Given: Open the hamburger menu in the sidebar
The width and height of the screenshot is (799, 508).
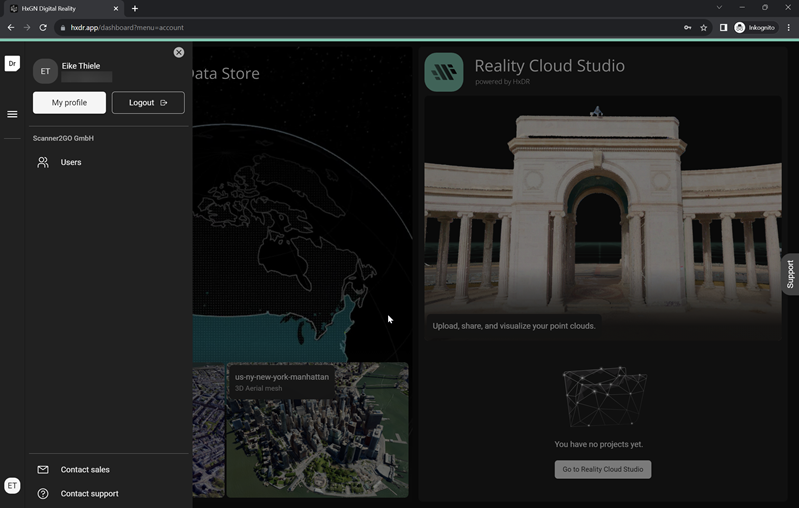Looking at the screenshot, I should (12, 114).
